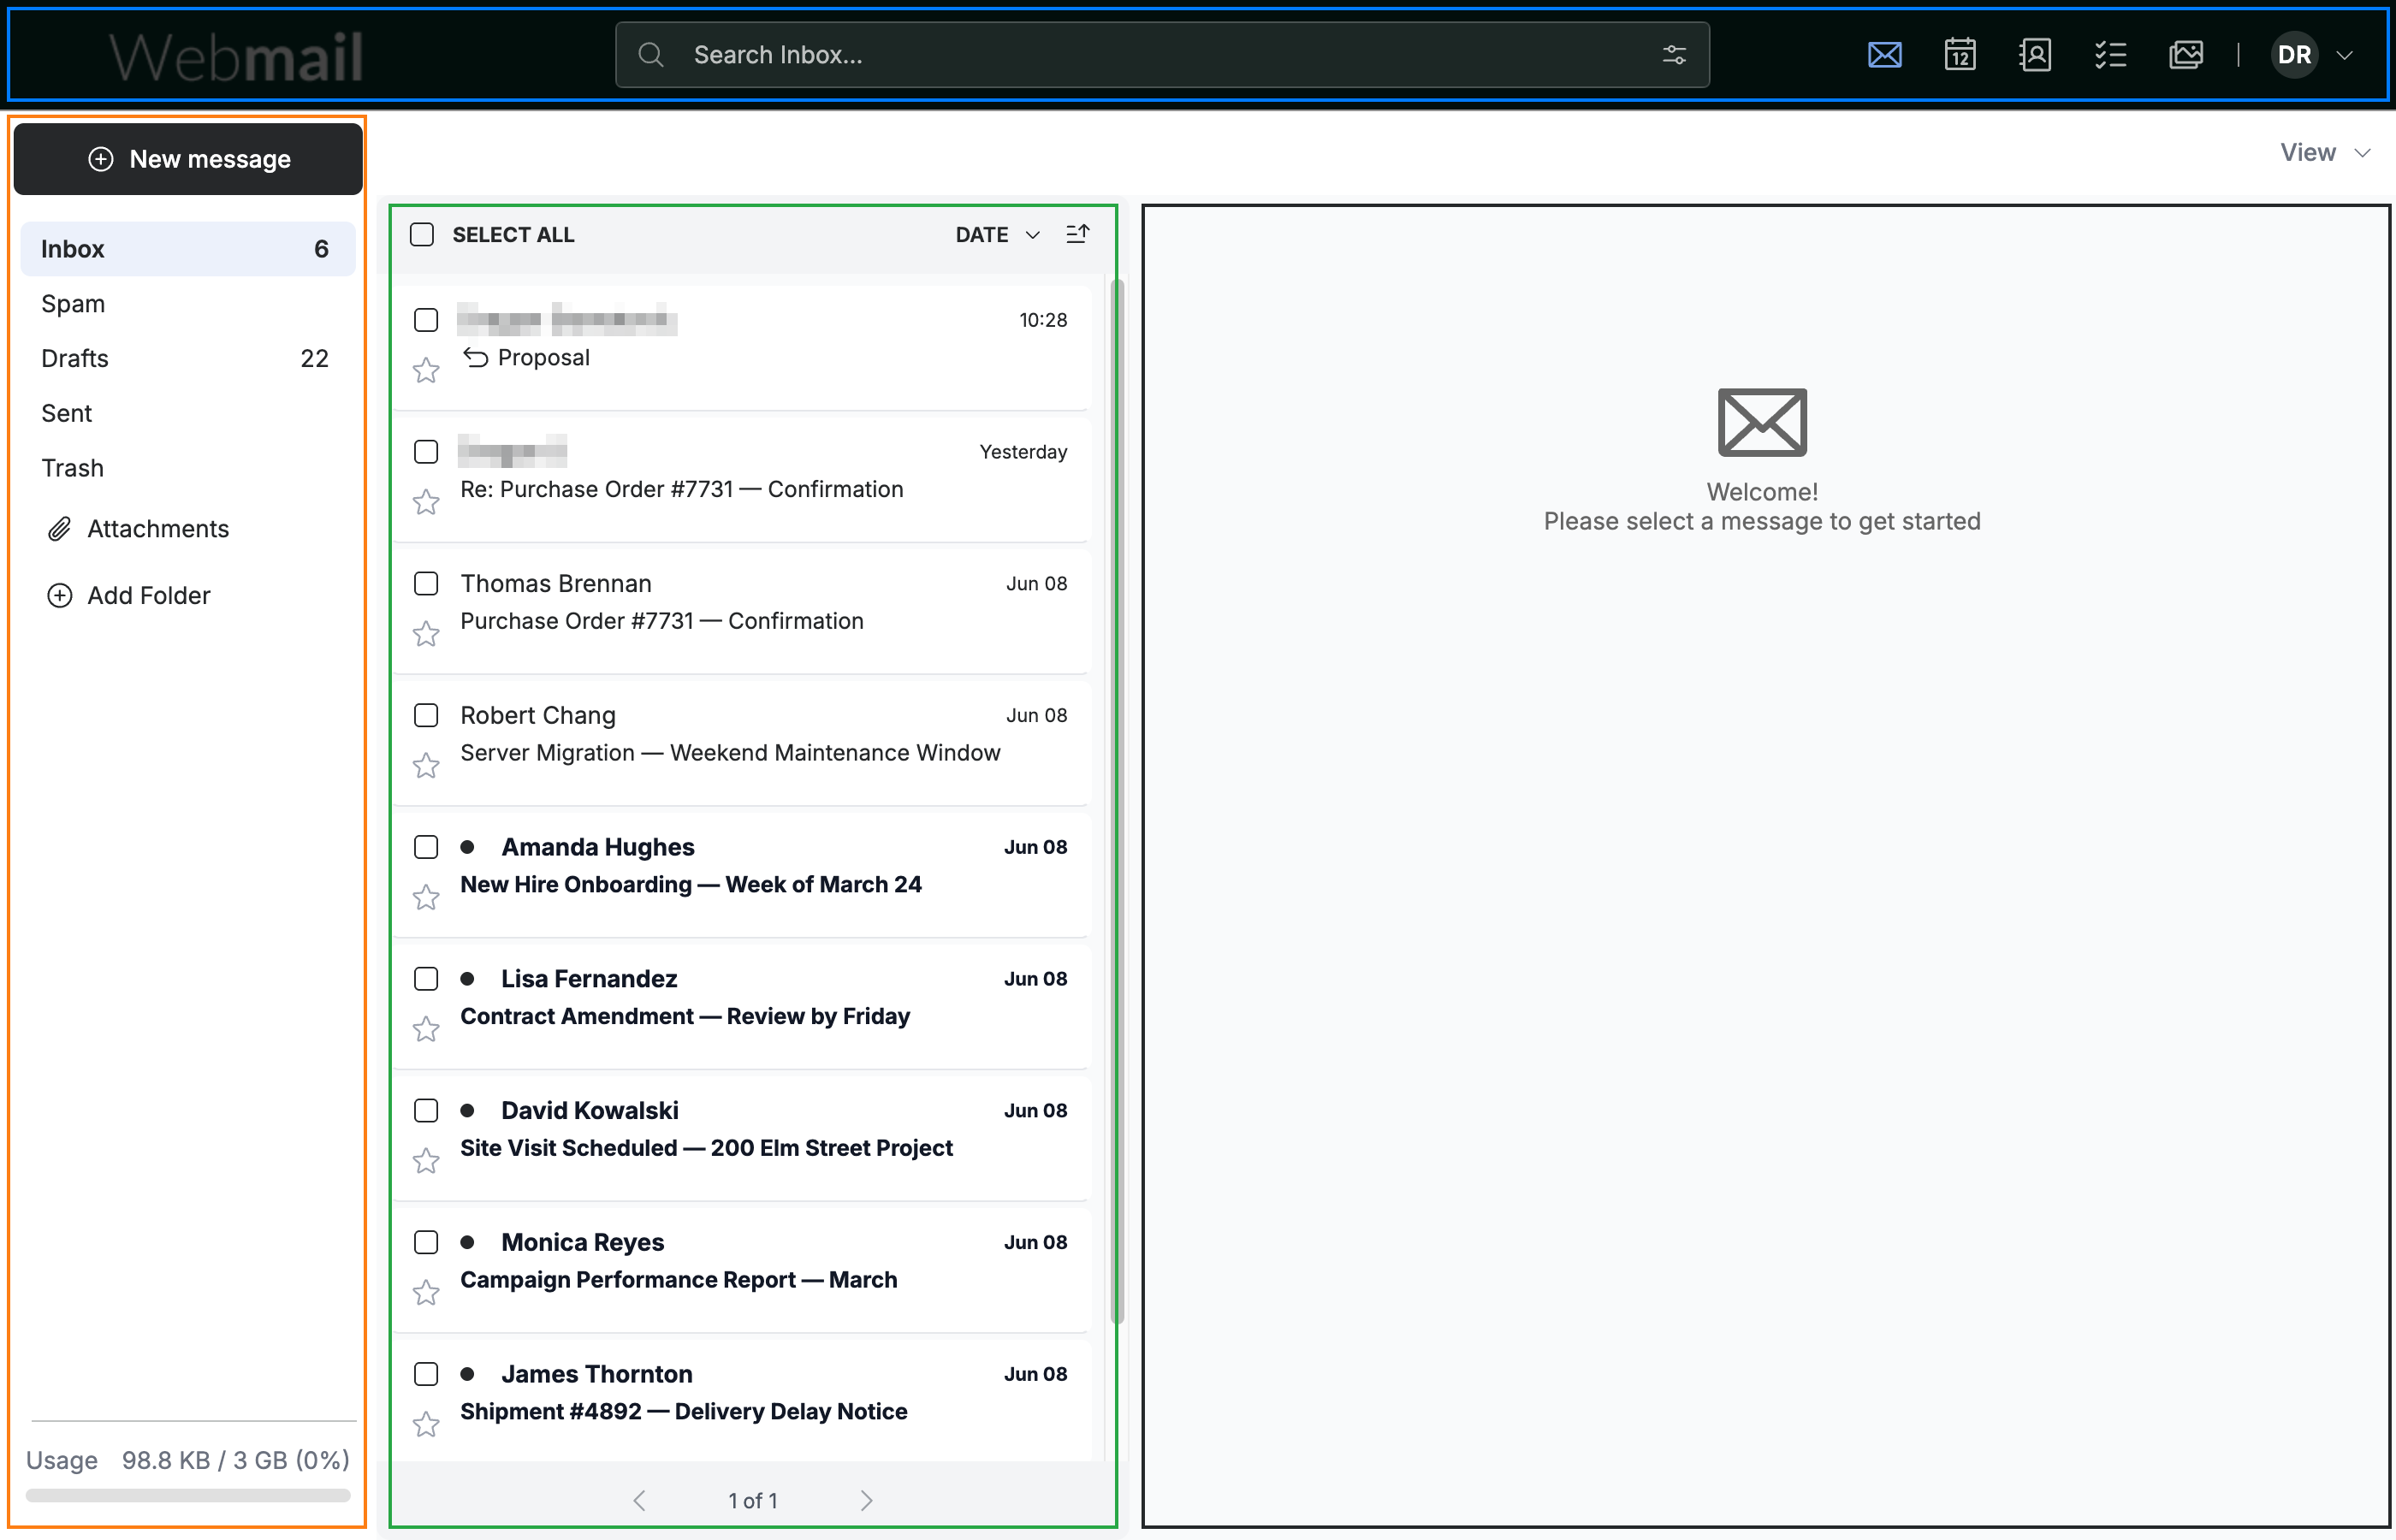The width and height of the screenshot is (2396, 1540).
Task: Star Monica Reyes' Campaign Report message
Action: [x=426, y=1293]
